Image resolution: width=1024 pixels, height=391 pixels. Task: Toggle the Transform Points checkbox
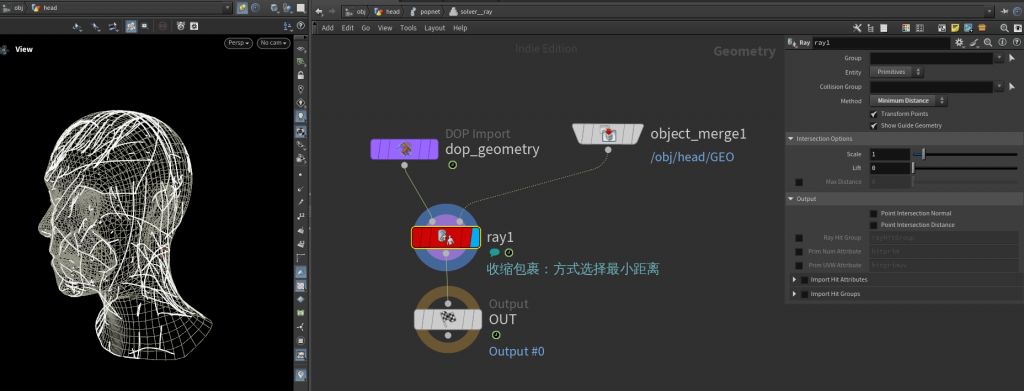(874, 114)
